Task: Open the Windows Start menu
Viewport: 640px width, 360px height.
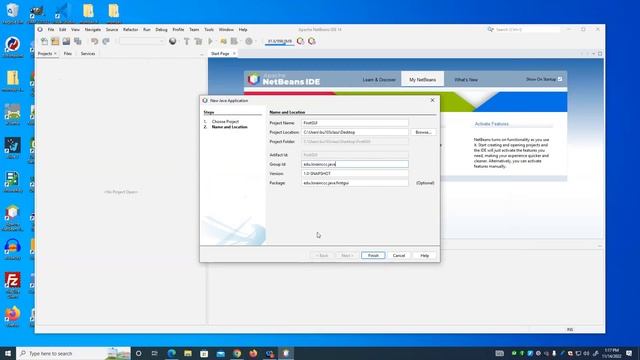Action: (8, 353)
